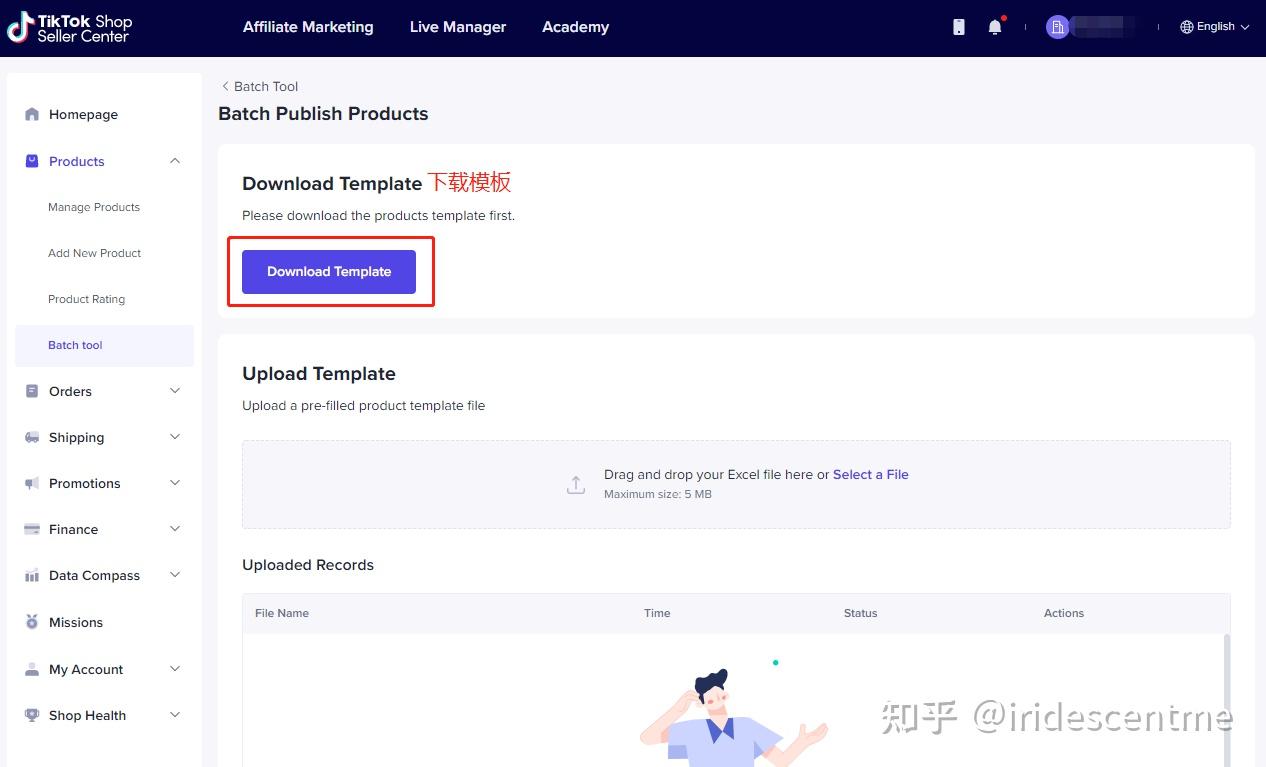Collapse the Products menu
Viewport: 1266px width, 767px height.
(x=174, y=161)
